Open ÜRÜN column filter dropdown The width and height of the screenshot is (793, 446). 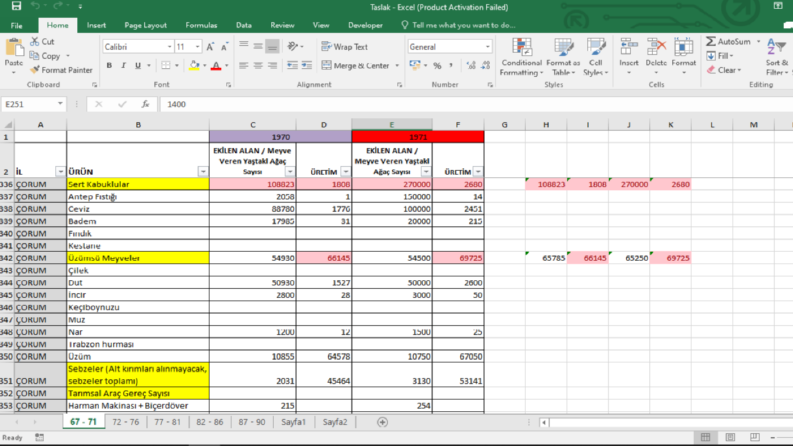point(203,171)
